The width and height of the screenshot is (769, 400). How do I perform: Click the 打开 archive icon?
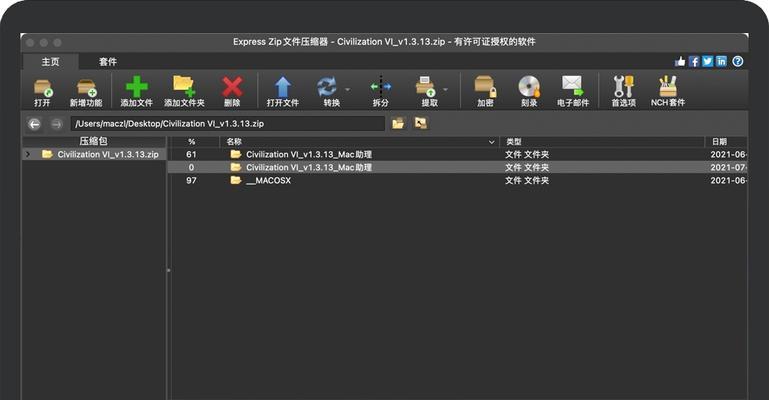(x=42, y=88)
